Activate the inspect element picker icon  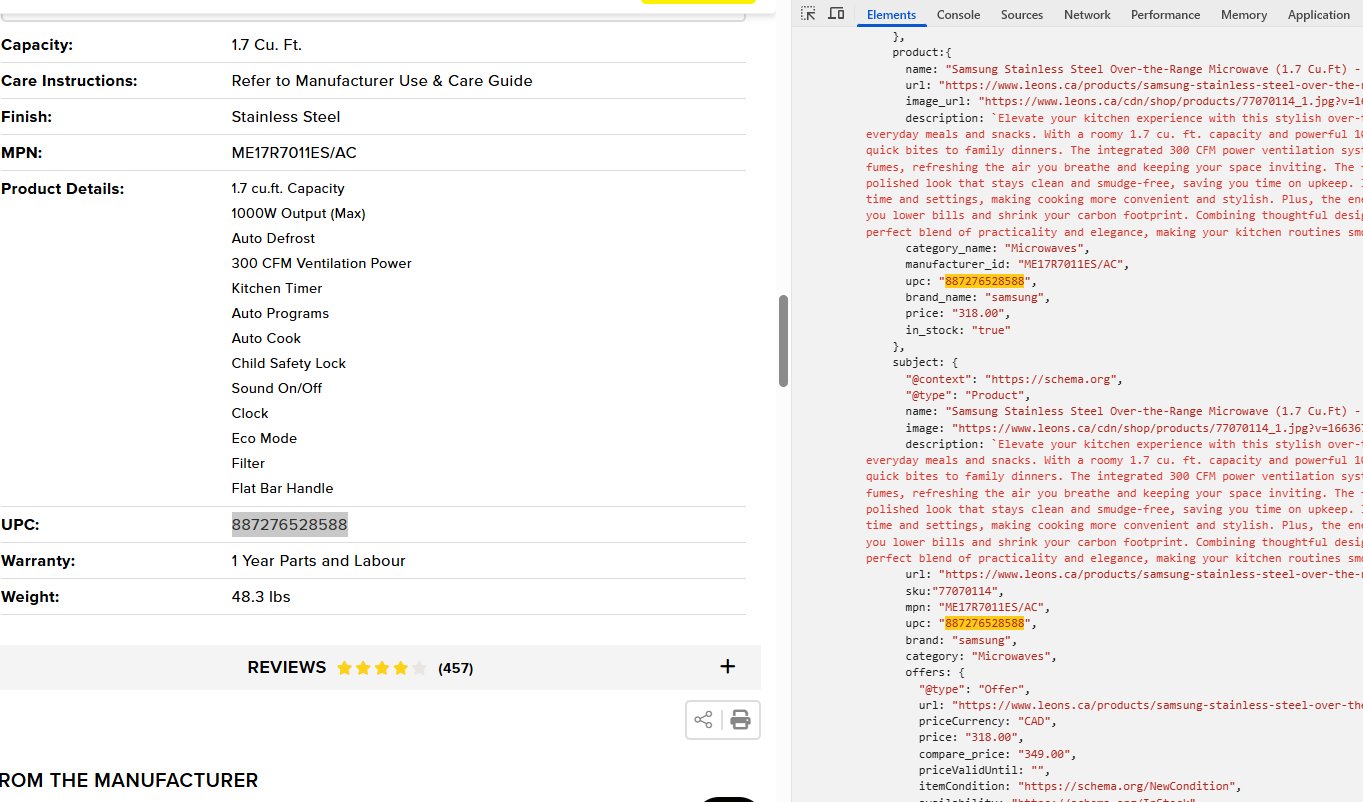coord(808,14)
